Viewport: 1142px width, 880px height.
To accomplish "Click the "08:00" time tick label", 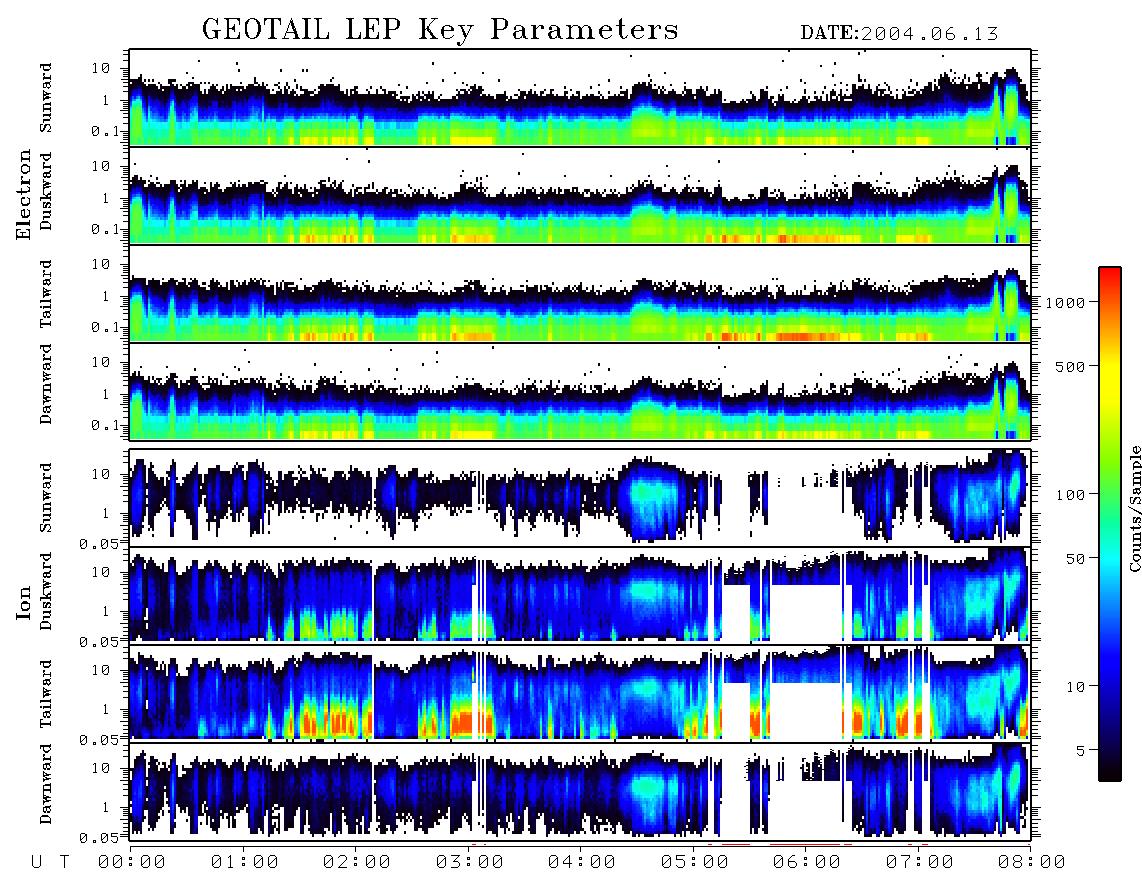I will tap(1031, 862).
